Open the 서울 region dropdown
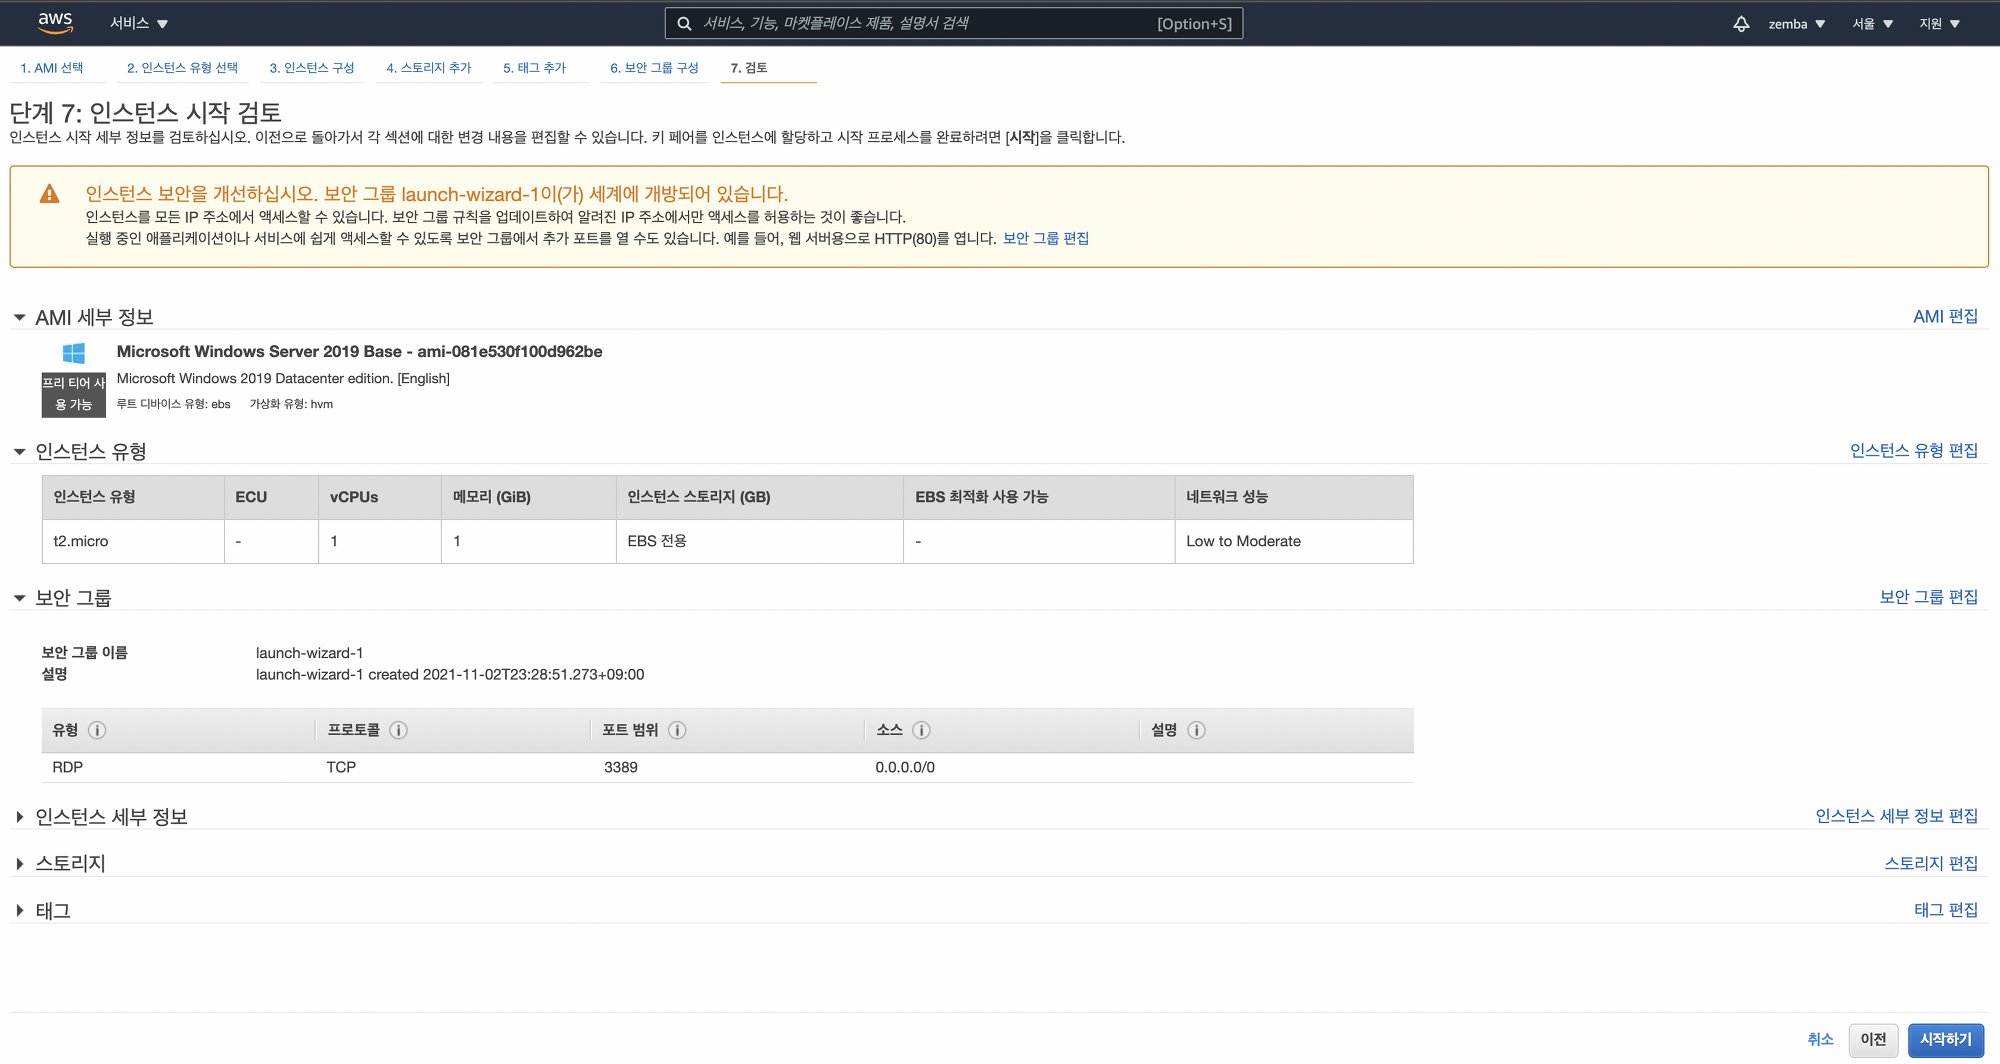The width and height of the screenshot is (2000, 1064). pyautogui.click(x=1872, y=23)
